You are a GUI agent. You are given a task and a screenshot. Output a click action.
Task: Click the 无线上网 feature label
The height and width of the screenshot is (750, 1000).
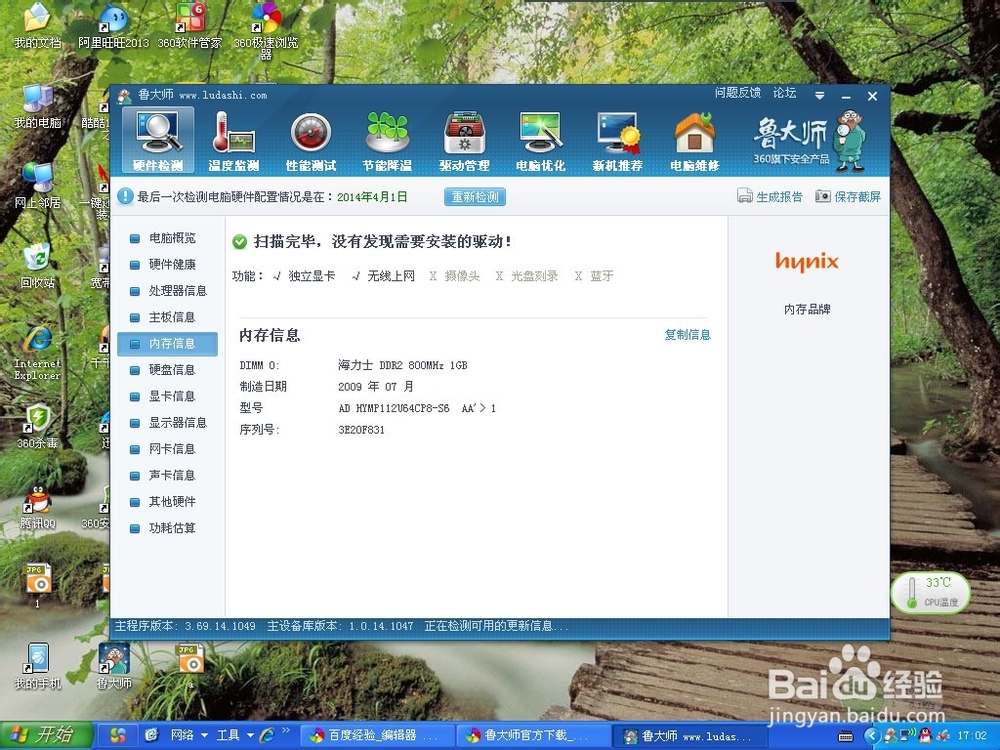click(x=391, y=276)
